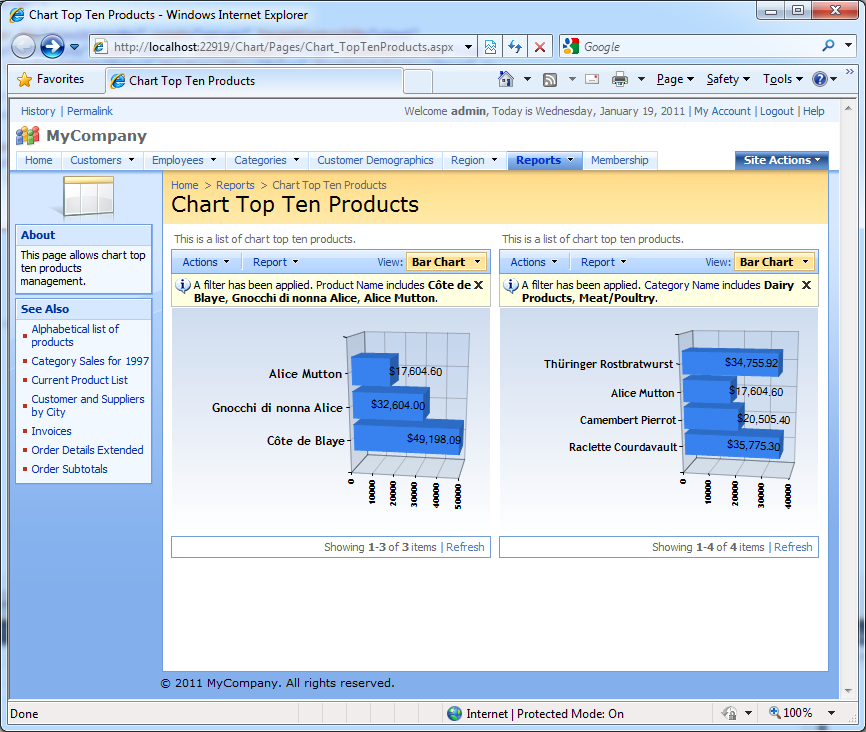Image resolution: width=866 pixels, height=732 pixels.
Task: Open Customer Demographics menu item
Action: tap(375, 160)
